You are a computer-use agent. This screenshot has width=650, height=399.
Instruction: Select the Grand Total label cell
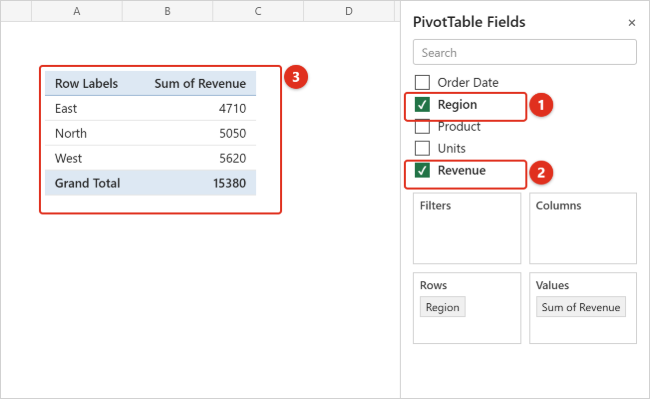click(87, 183)
